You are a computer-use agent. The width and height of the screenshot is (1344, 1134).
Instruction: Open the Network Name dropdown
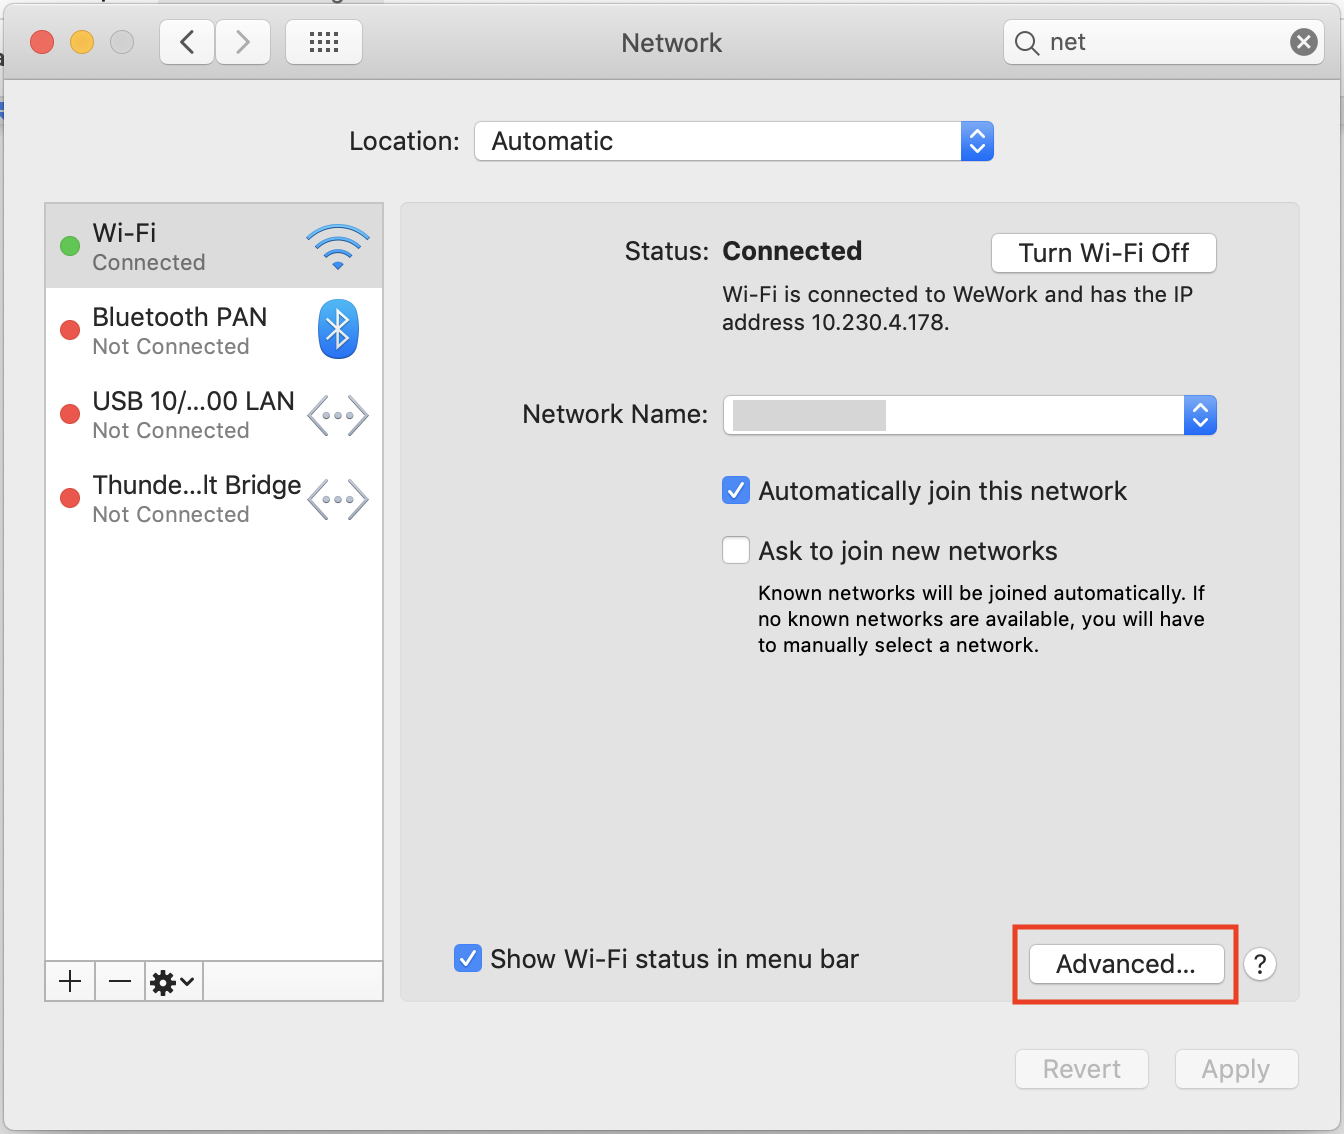1199,415
